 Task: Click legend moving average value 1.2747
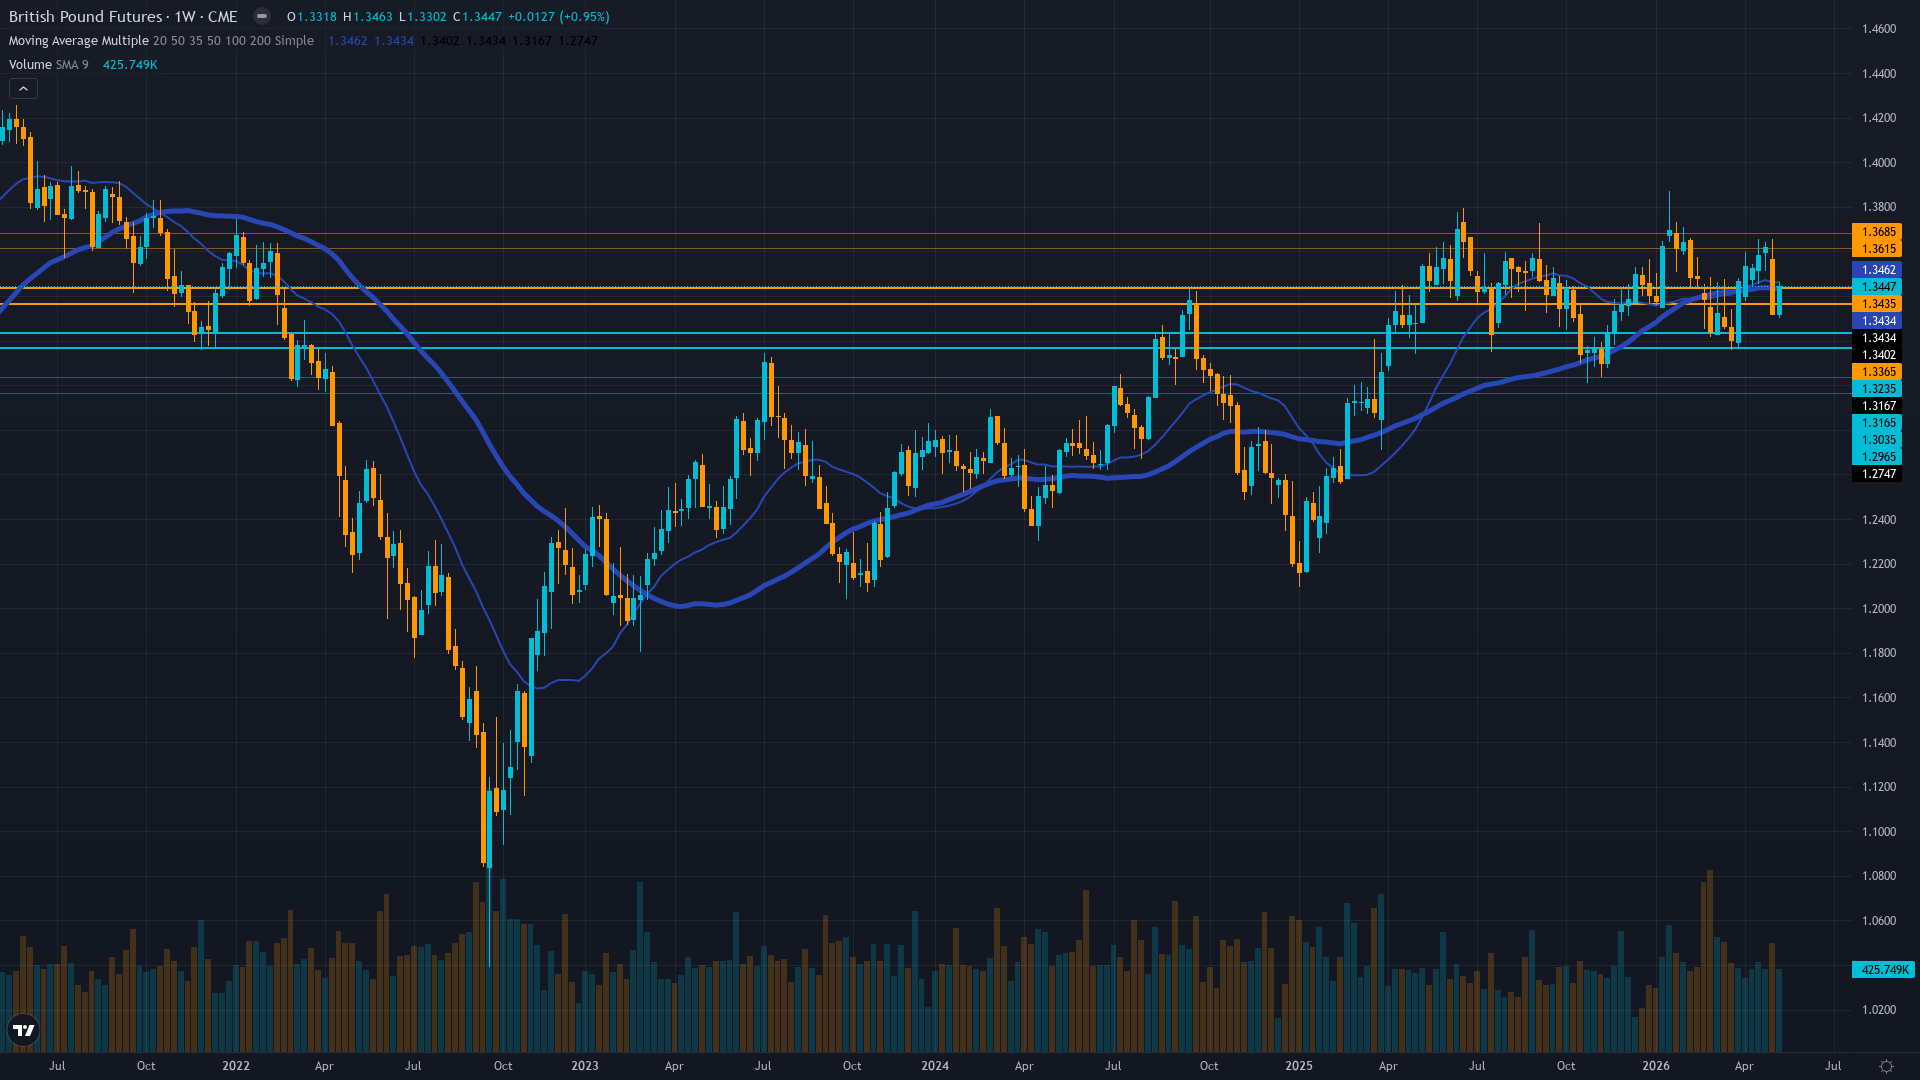[578, 41]
